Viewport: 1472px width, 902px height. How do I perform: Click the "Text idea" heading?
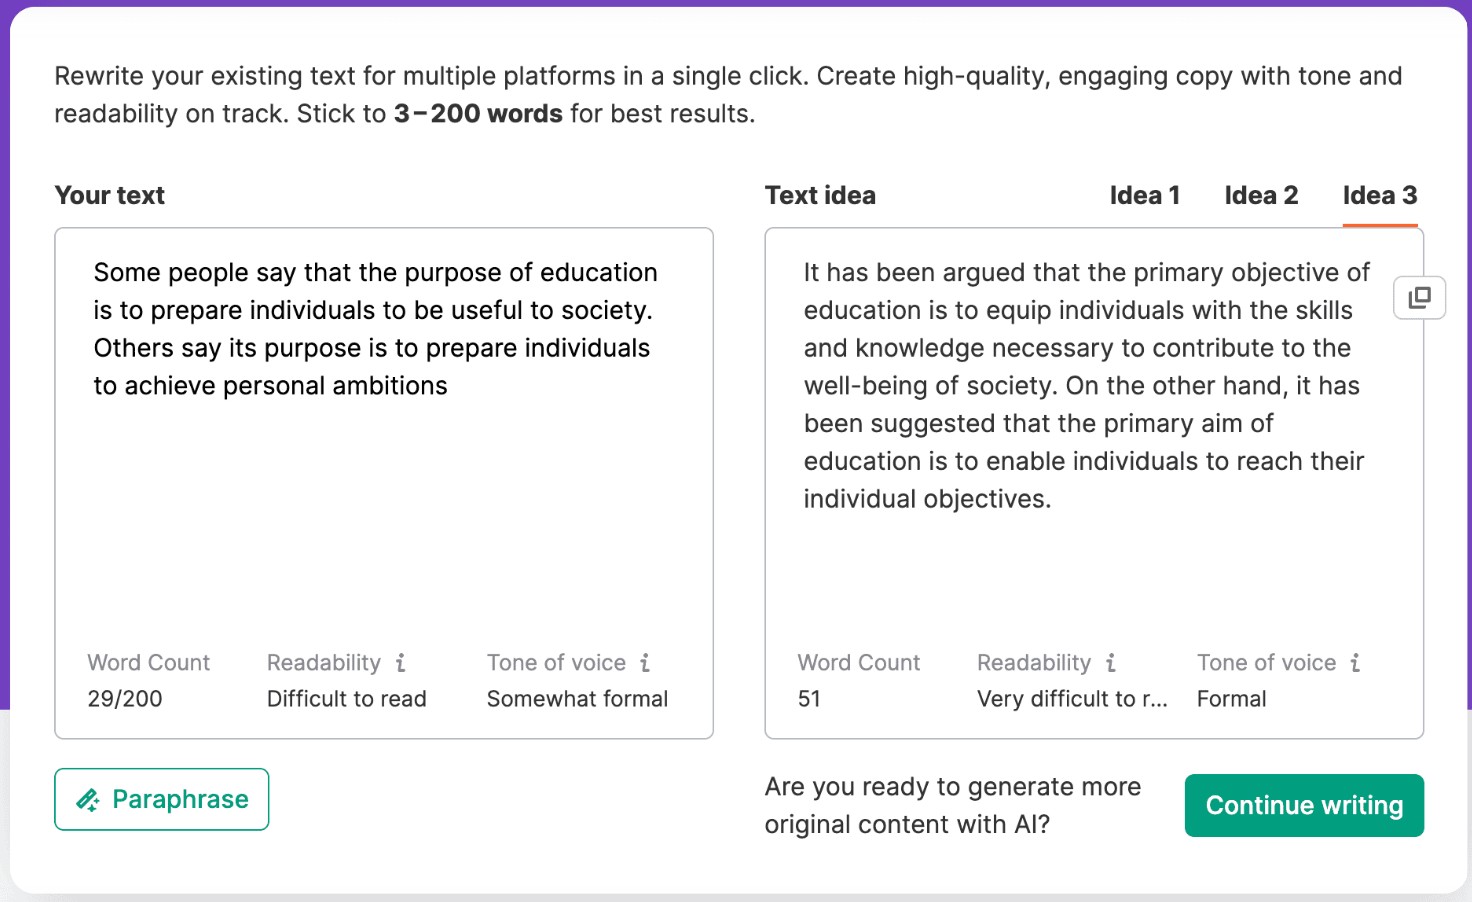point(820,196)
